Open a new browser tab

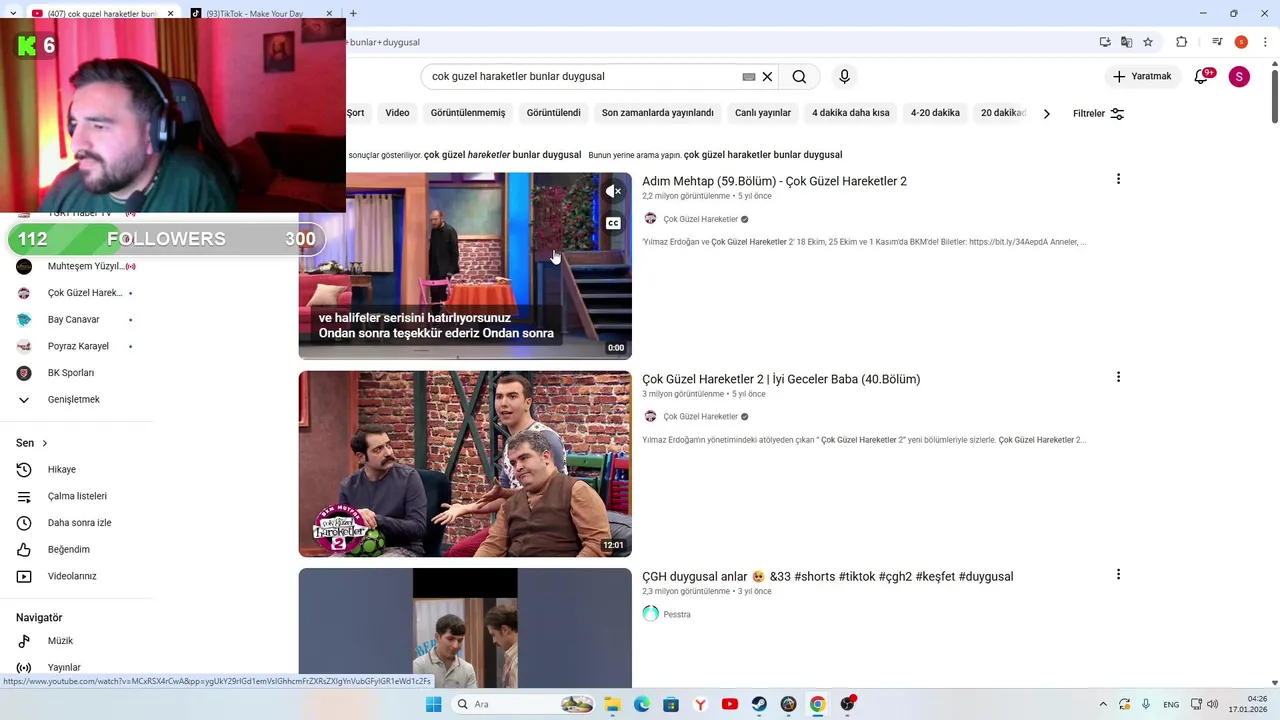click(x=353, y=14)
